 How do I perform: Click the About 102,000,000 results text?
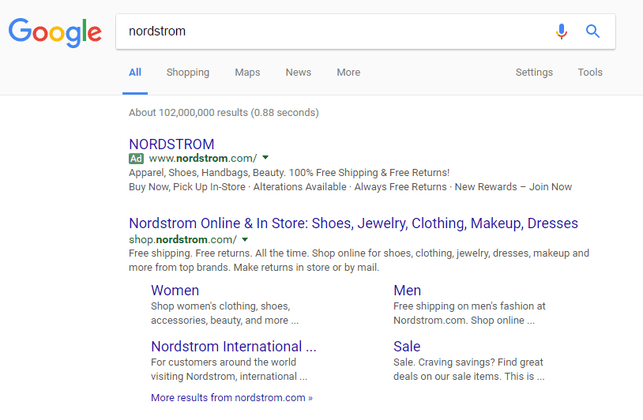coord(223,112)
